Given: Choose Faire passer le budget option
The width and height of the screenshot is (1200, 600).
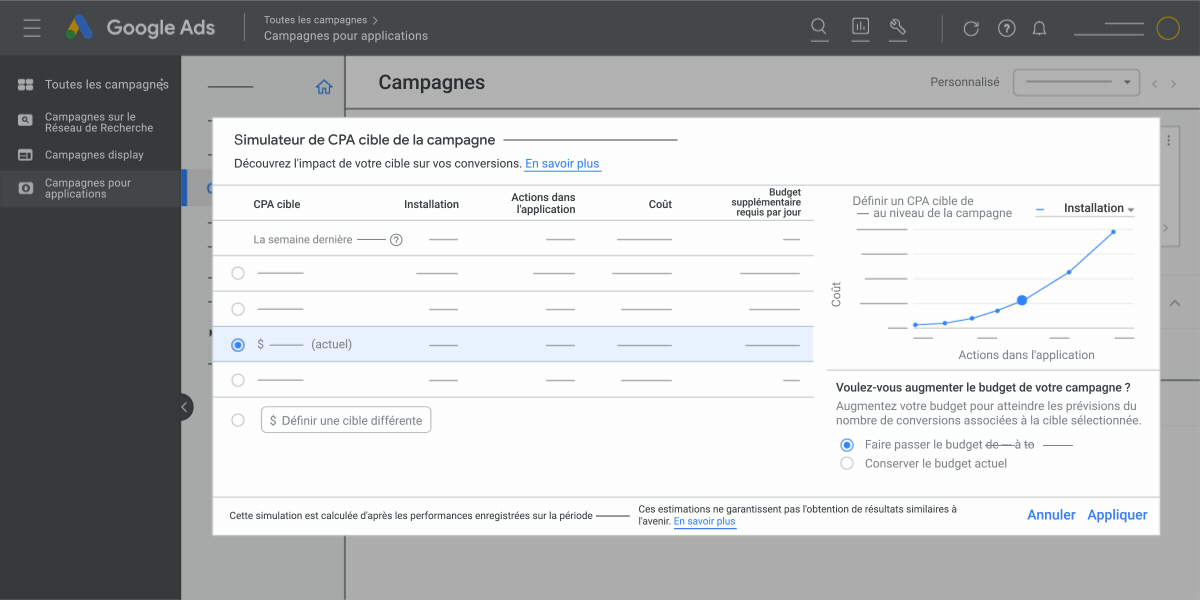Looking at the screenshot, I should tap(847, 444).
